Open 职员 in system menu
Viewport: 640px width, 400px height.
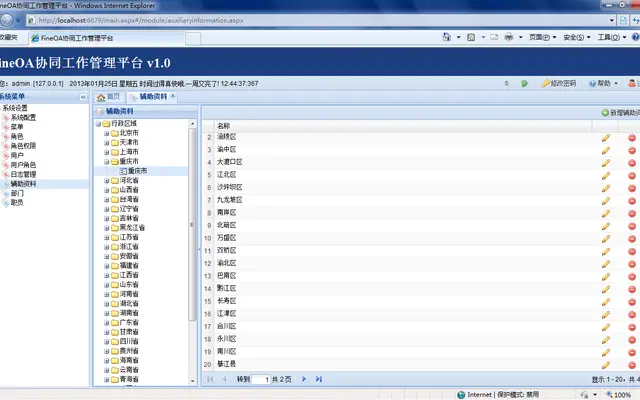pyautogui.click(x=17, y=202)
